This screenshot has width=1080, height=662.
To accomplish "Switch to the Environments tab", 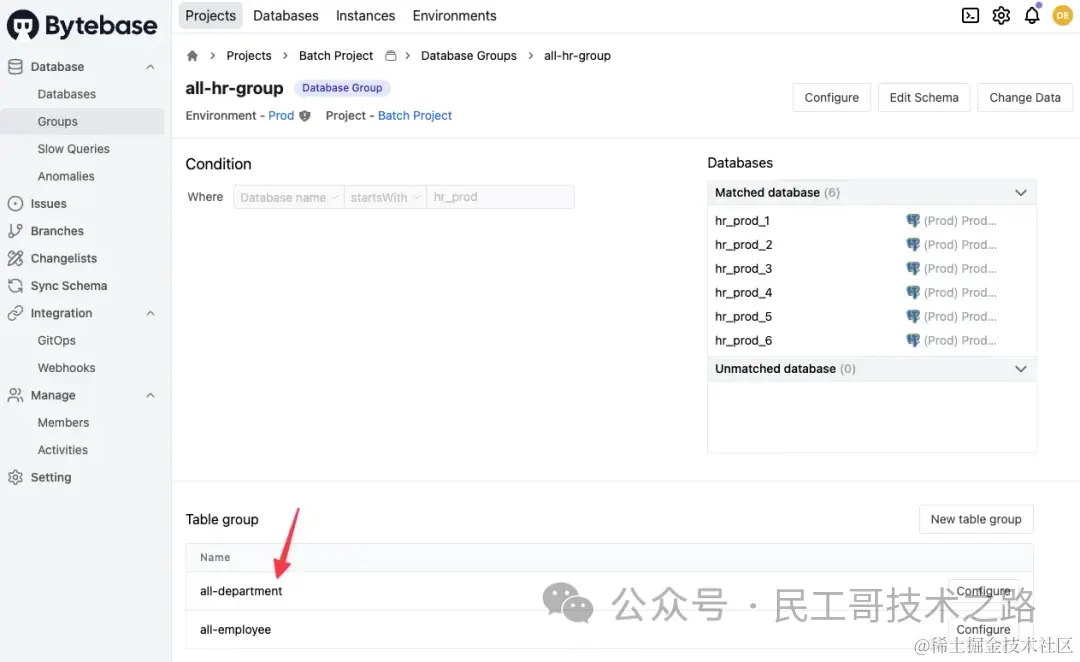I will [455, 15].
